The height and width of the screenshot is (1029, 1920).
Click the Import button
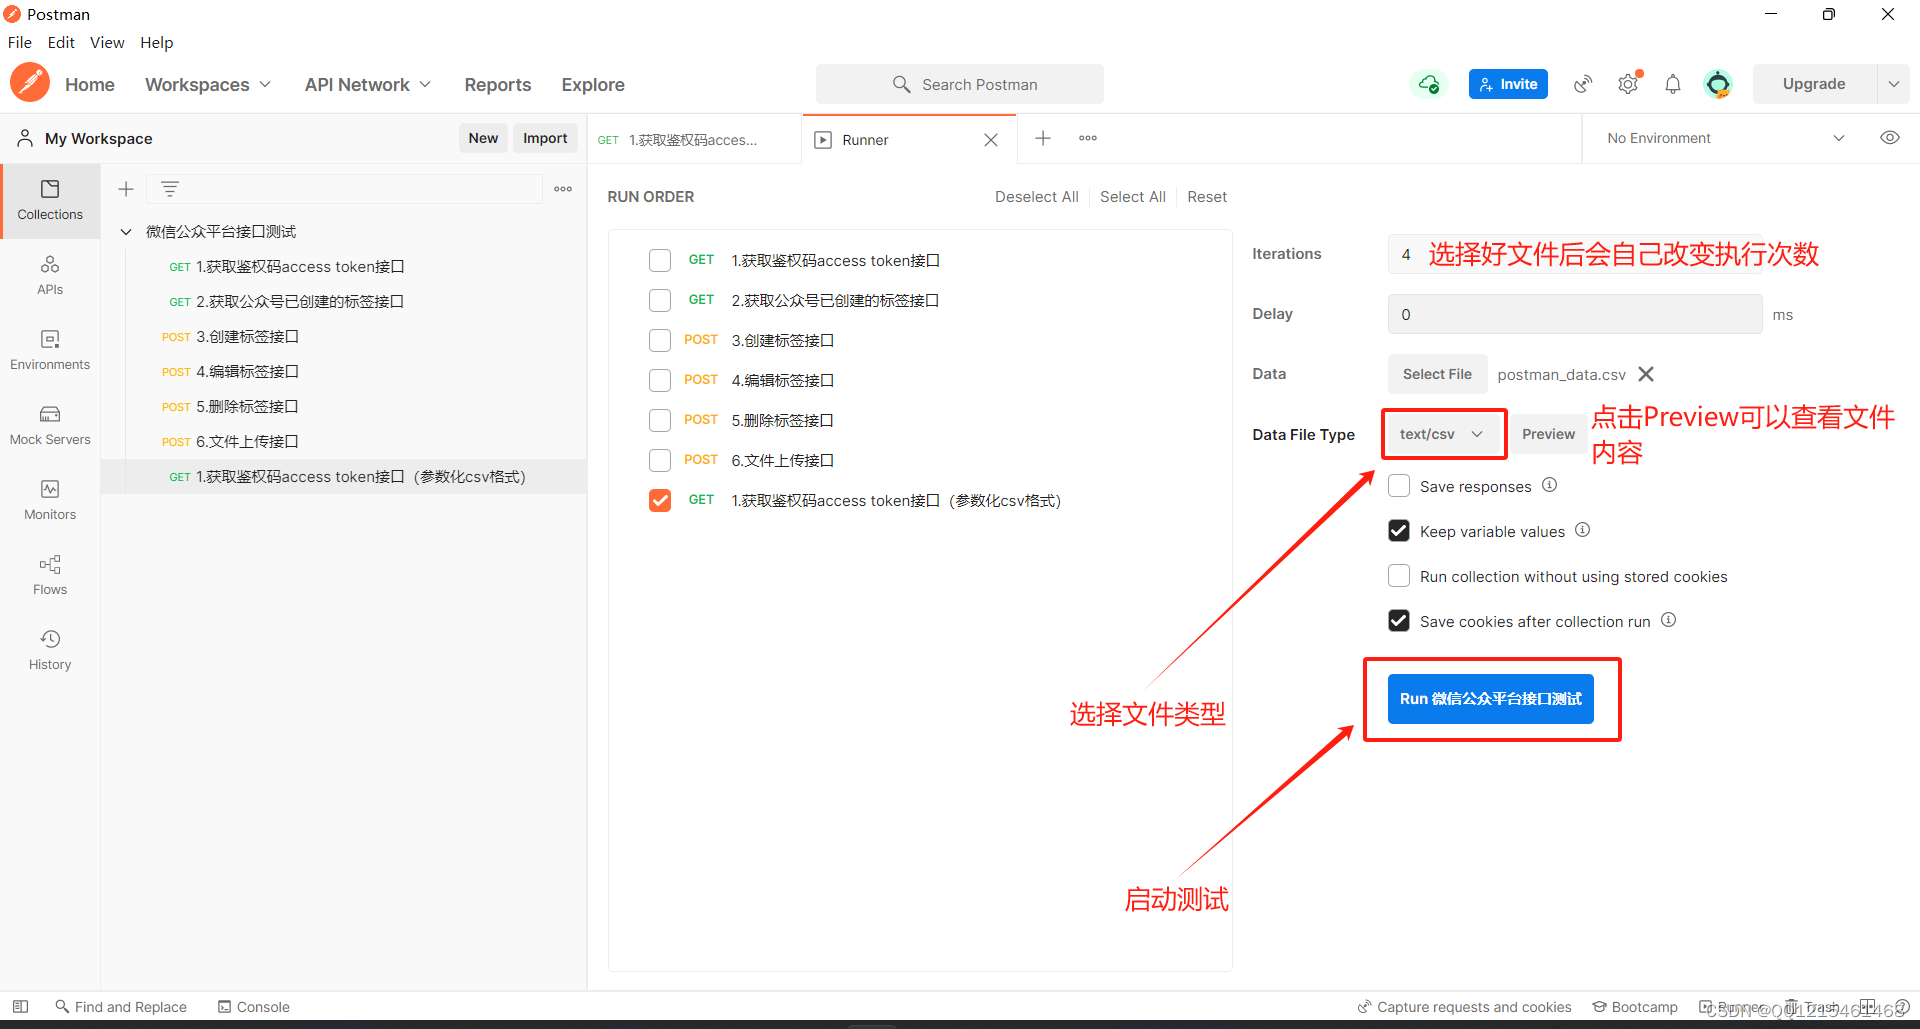[x=545, y=138]
